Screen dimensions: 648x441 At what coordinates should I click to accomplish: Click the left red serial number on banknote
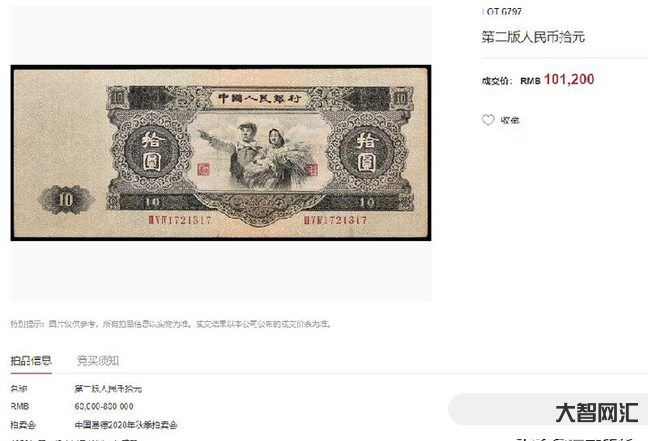[x=180, y=220]
